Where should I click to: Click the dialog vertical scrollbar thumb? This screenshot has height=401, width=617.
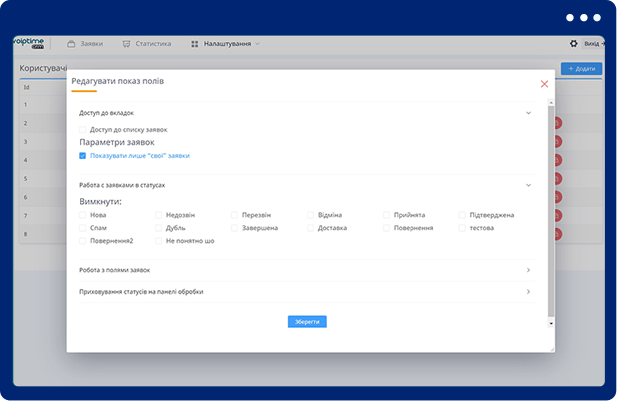coord(551,211)
